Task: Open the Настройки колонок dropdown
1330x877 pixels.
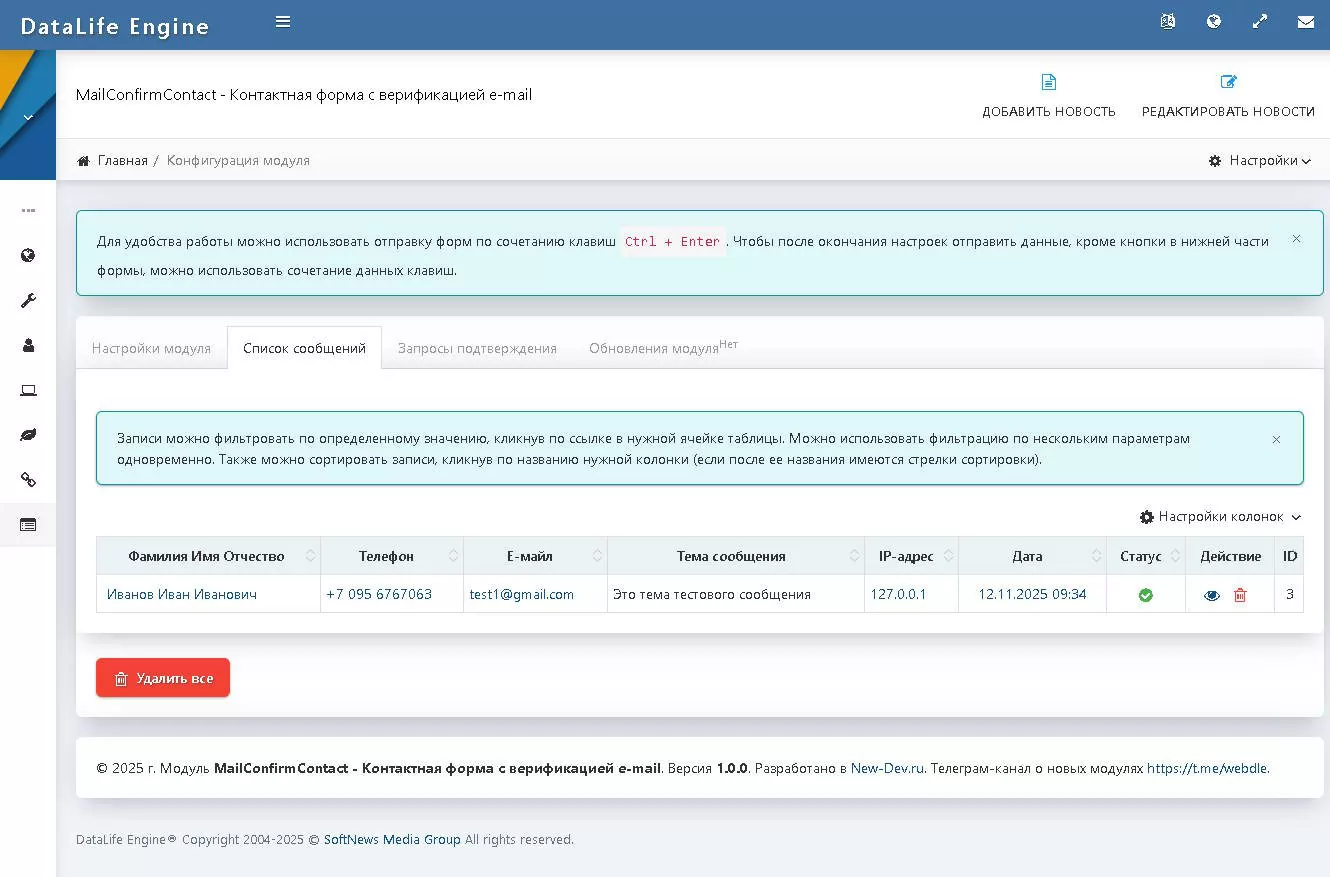Action: (x=1221, y=517)
